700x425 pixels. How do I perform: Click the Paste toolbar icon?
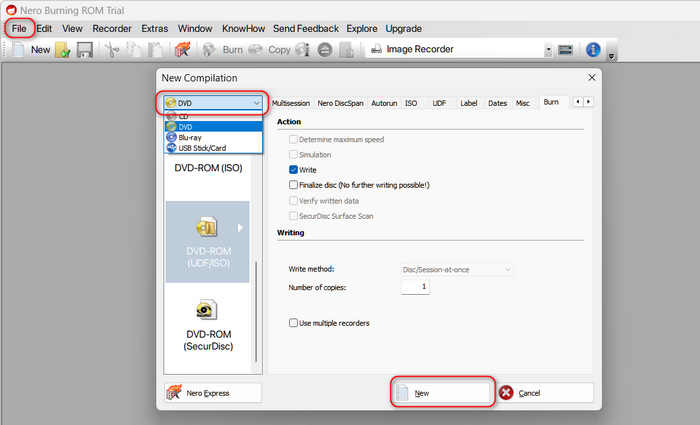pos(155,50)
